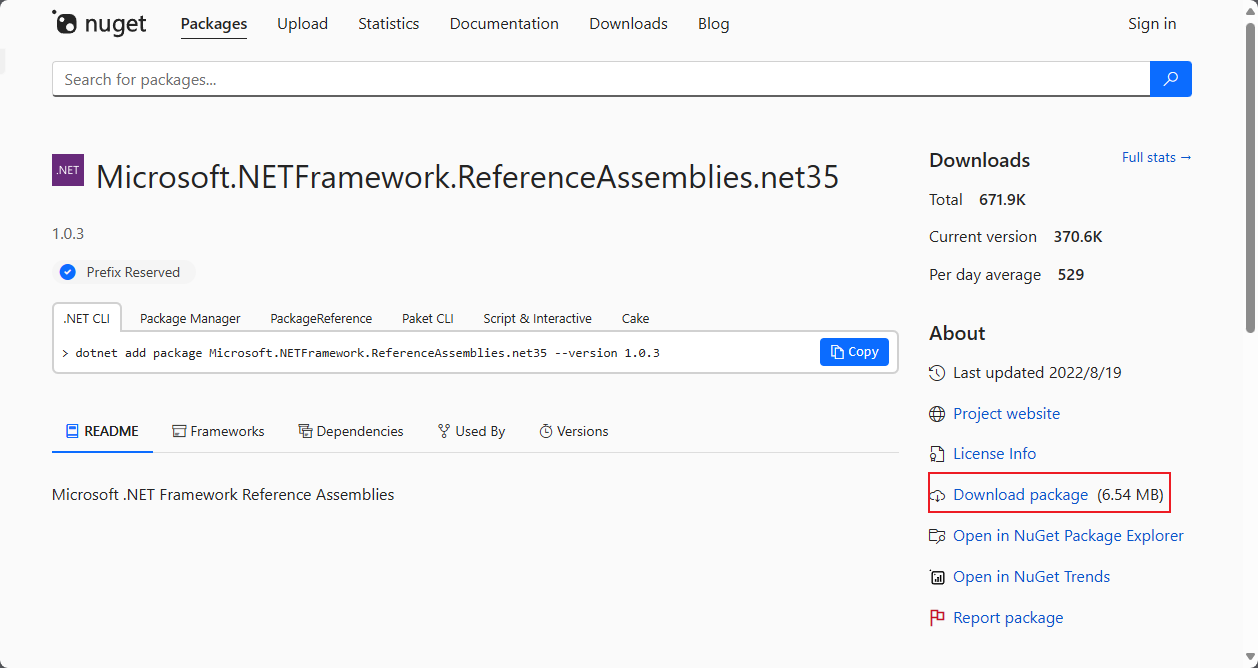Click the globe icon beside Project website
Image resolution: width=1258 pixels, height=668 pixels.
tap(937, 414)
